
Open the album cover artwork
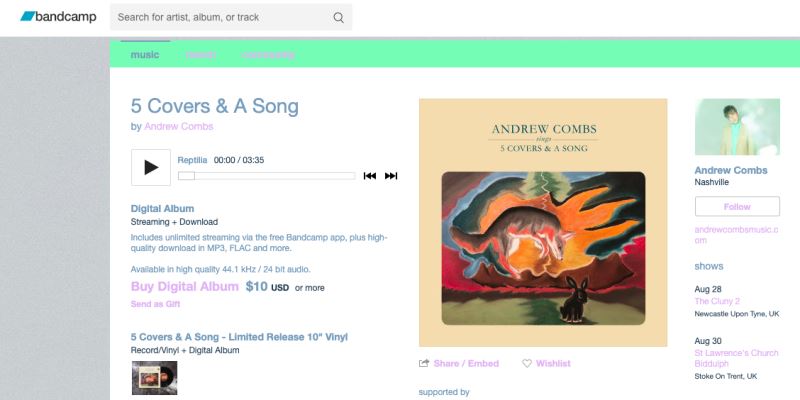(x=543, y=222)
